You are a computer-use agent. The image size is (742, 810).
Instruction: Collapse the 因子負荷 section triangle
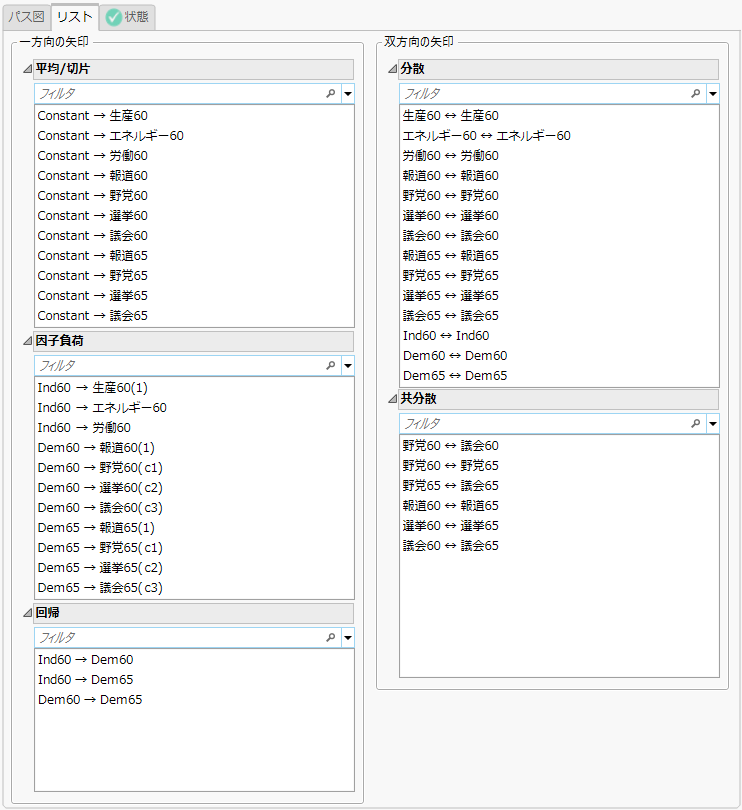pyautogui.click(x=27, y=341)
